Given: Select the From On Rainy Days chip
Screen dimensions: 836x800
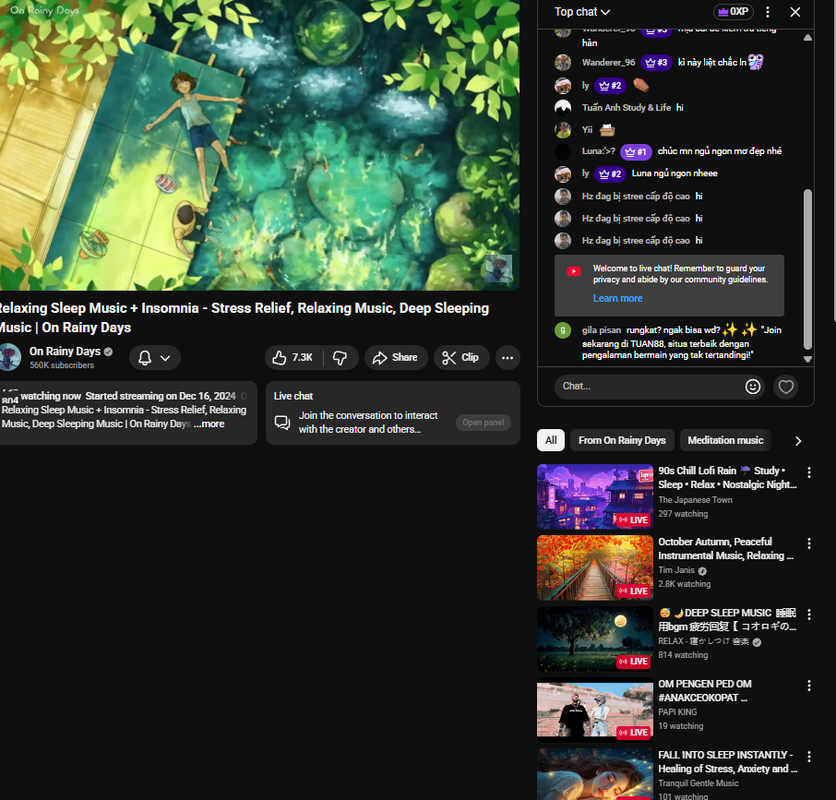Looking at the screenshot, I should 622,441.
